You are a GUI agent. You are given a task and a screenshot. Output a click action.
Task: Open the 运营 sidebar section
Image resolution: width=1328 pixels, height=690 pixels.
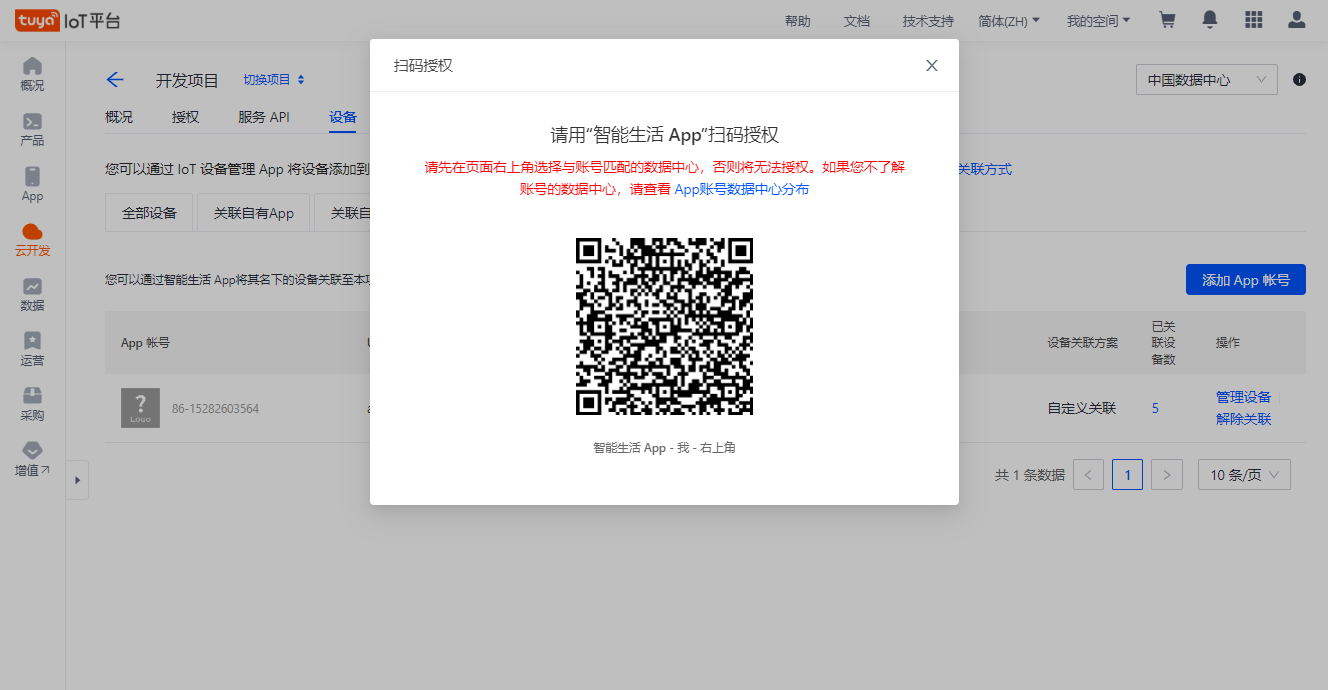click(x=32, y=349)
